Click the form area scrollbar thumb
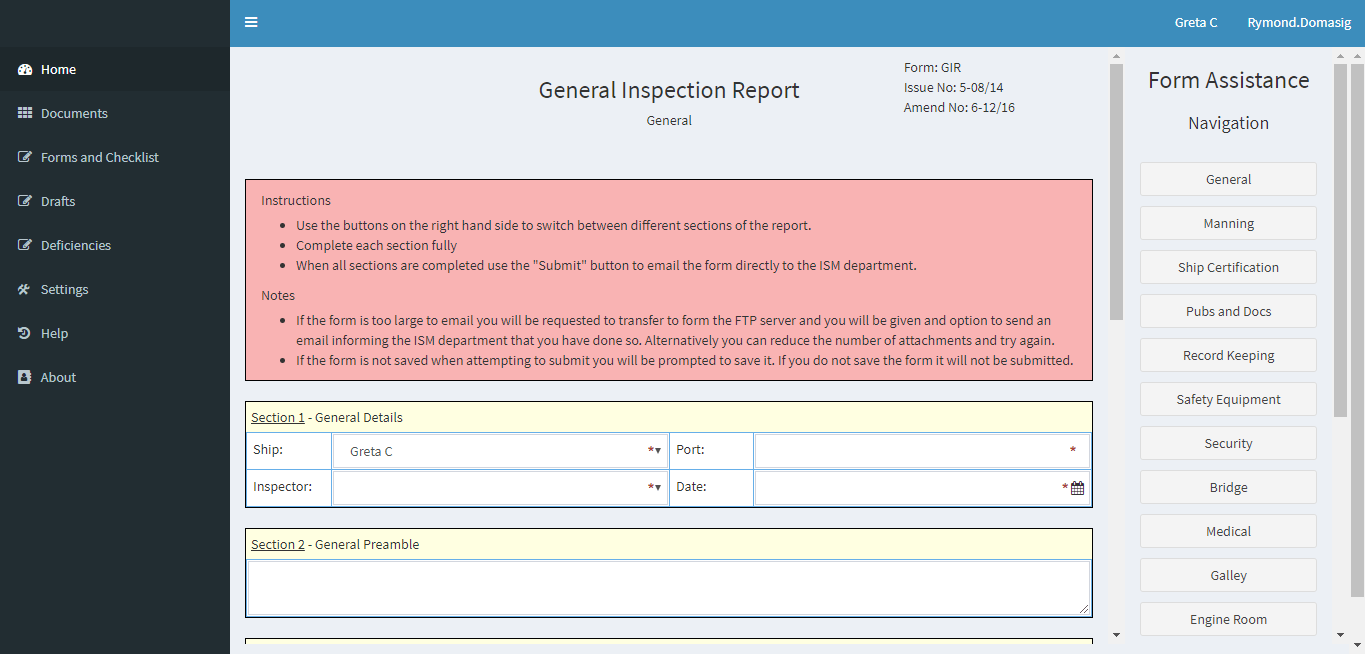This screenshot has width=1365, height=654. point(1116,192)
